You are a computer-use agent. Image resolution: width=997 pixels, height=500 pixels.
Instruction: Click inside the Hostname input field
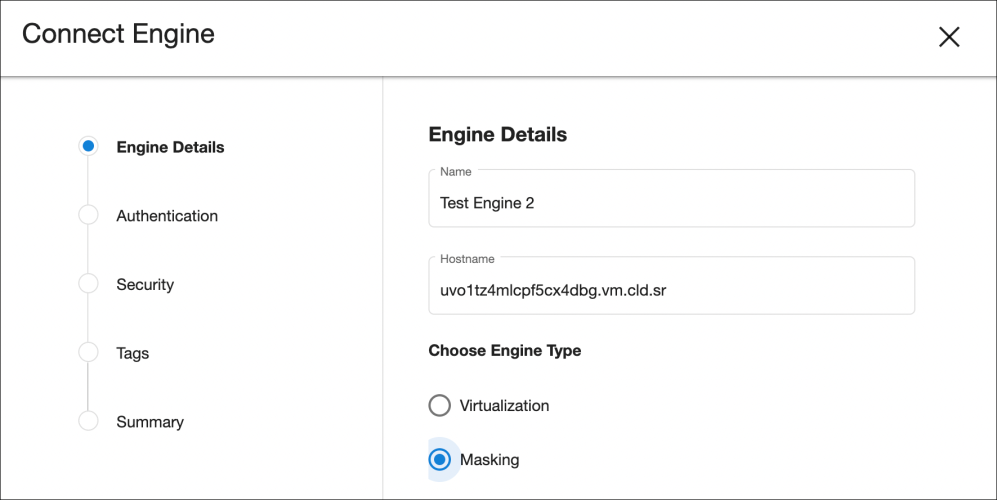(x=671, y=291)
